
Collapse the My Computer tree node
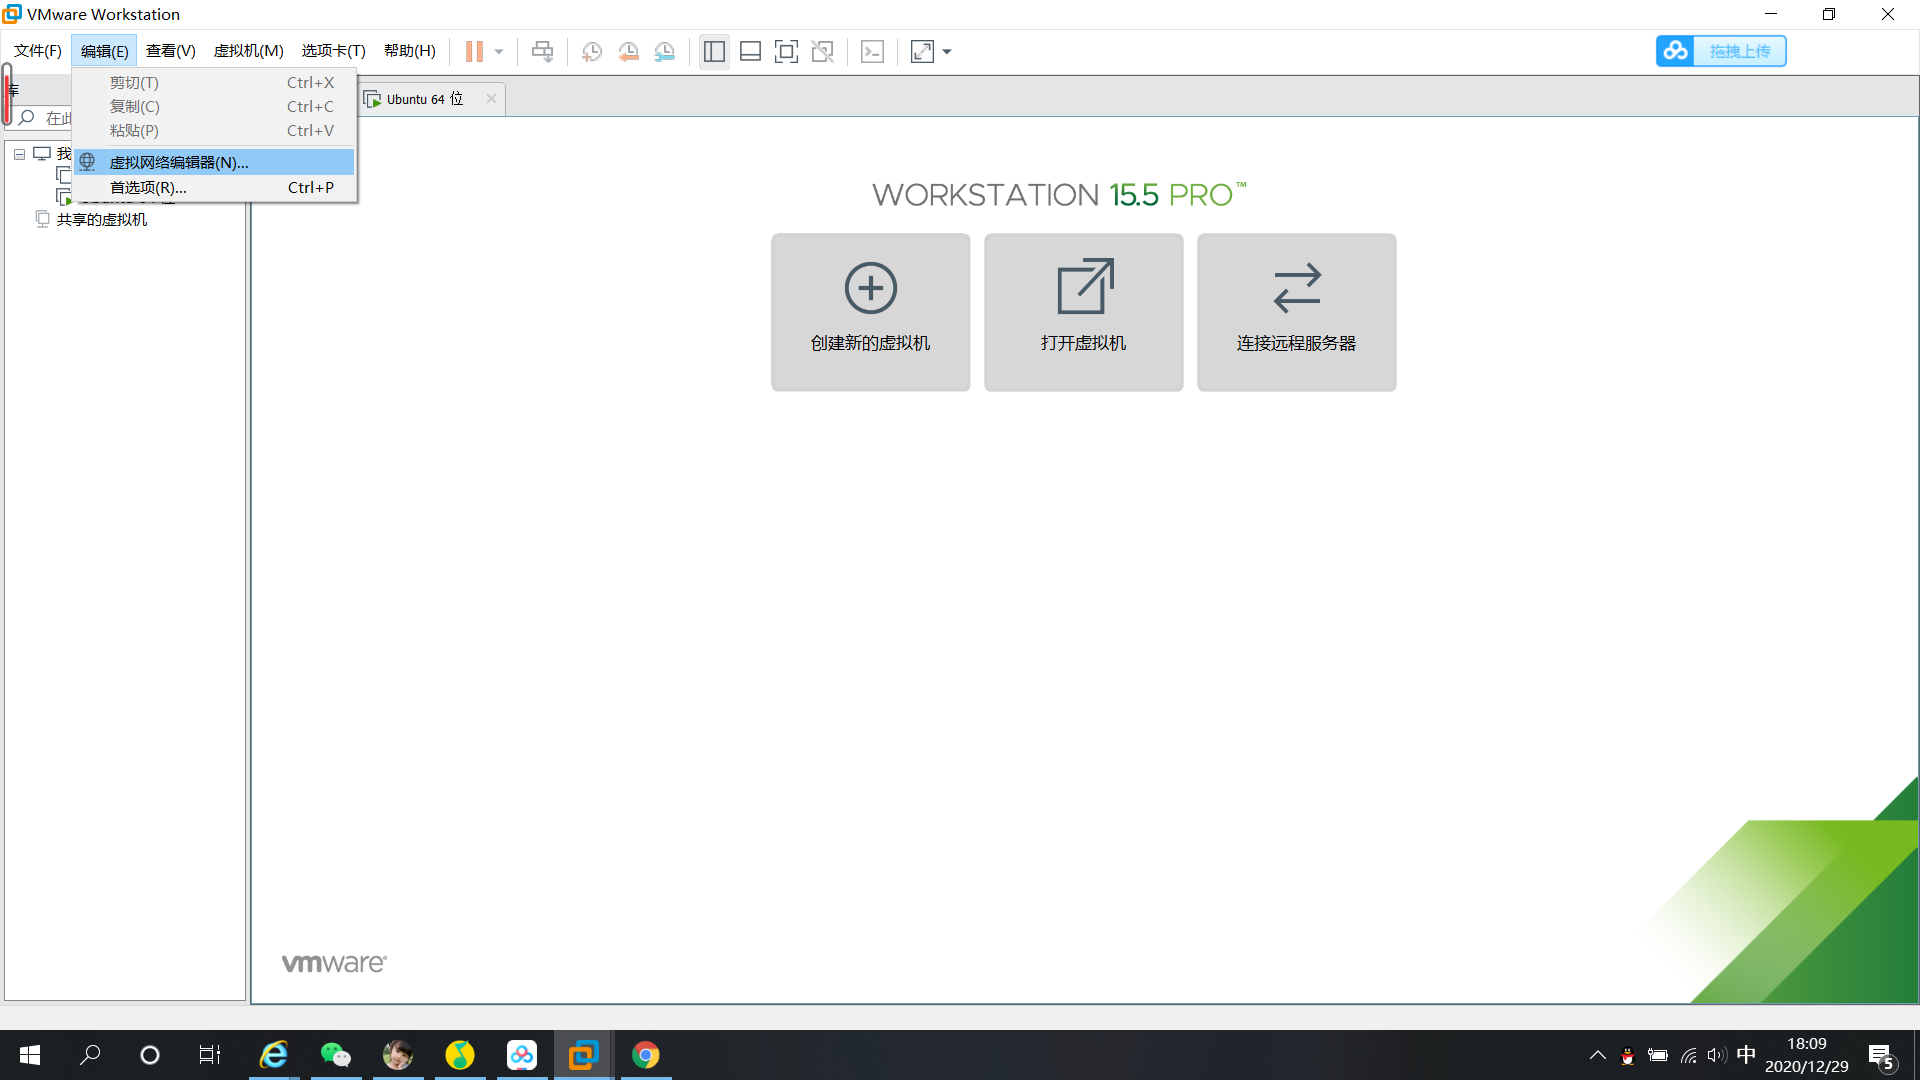coord(19,154)
